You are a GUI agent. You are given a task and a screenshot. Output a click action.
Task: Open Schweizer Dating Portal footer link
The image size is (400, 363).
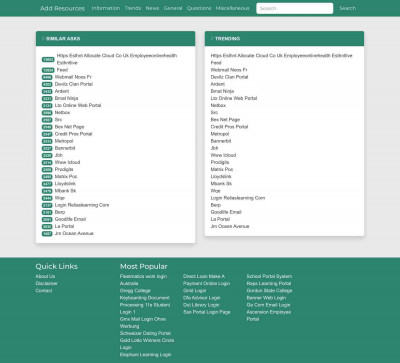[145, 333]
